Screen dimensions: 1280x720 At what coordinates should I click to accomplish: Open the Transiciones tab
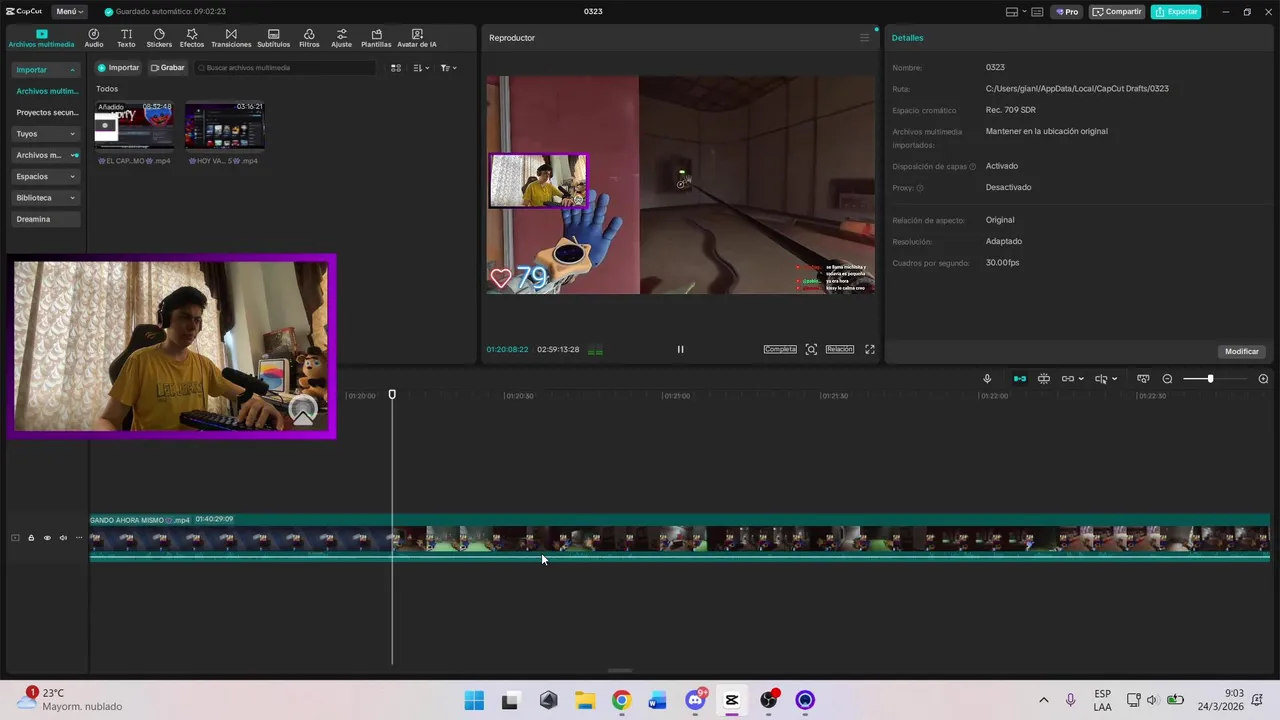click(231, 38)
